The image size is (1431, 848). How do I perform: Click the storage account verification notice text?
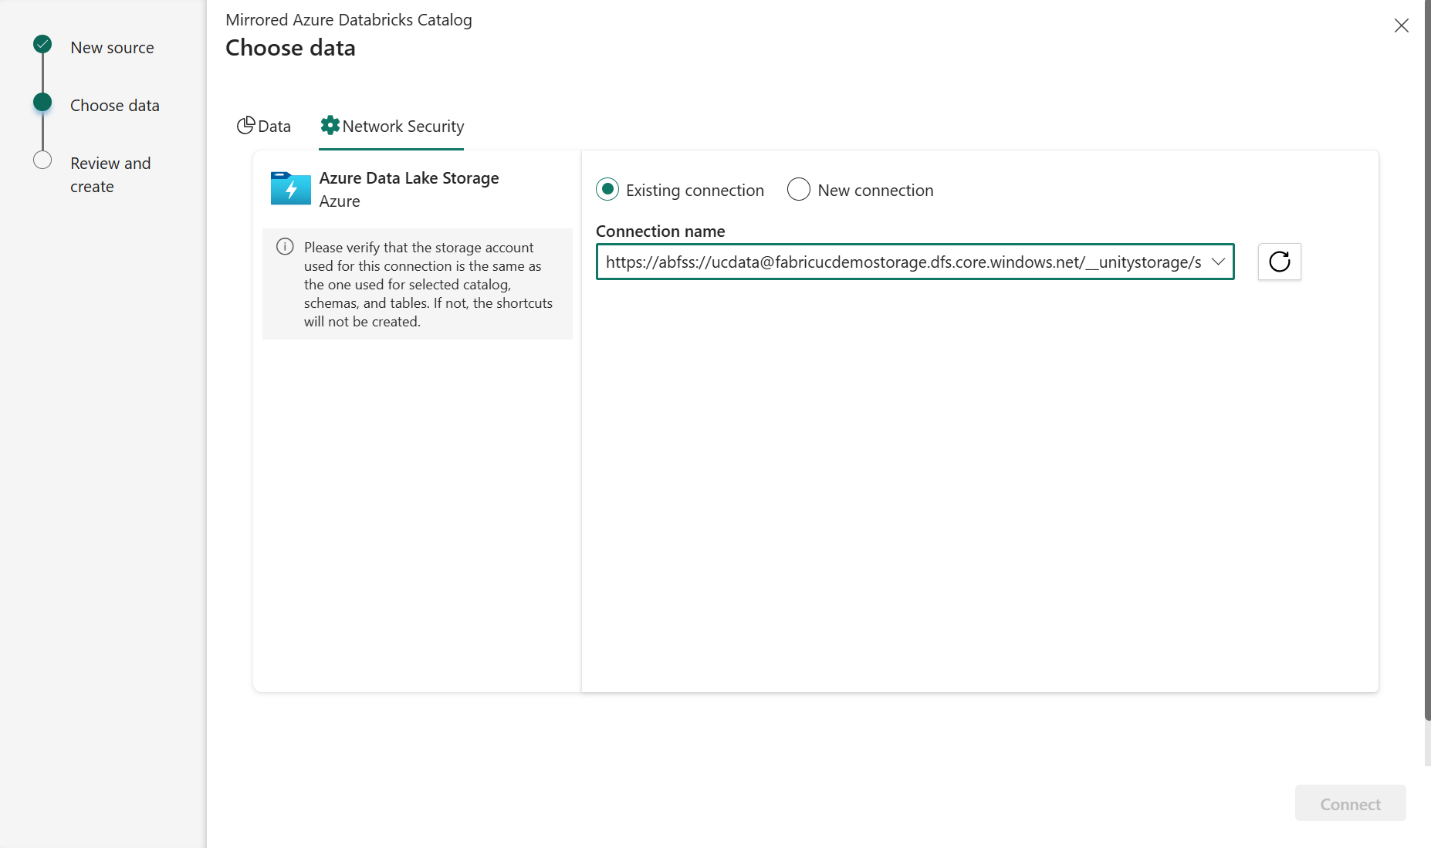(x=428, y=284)
